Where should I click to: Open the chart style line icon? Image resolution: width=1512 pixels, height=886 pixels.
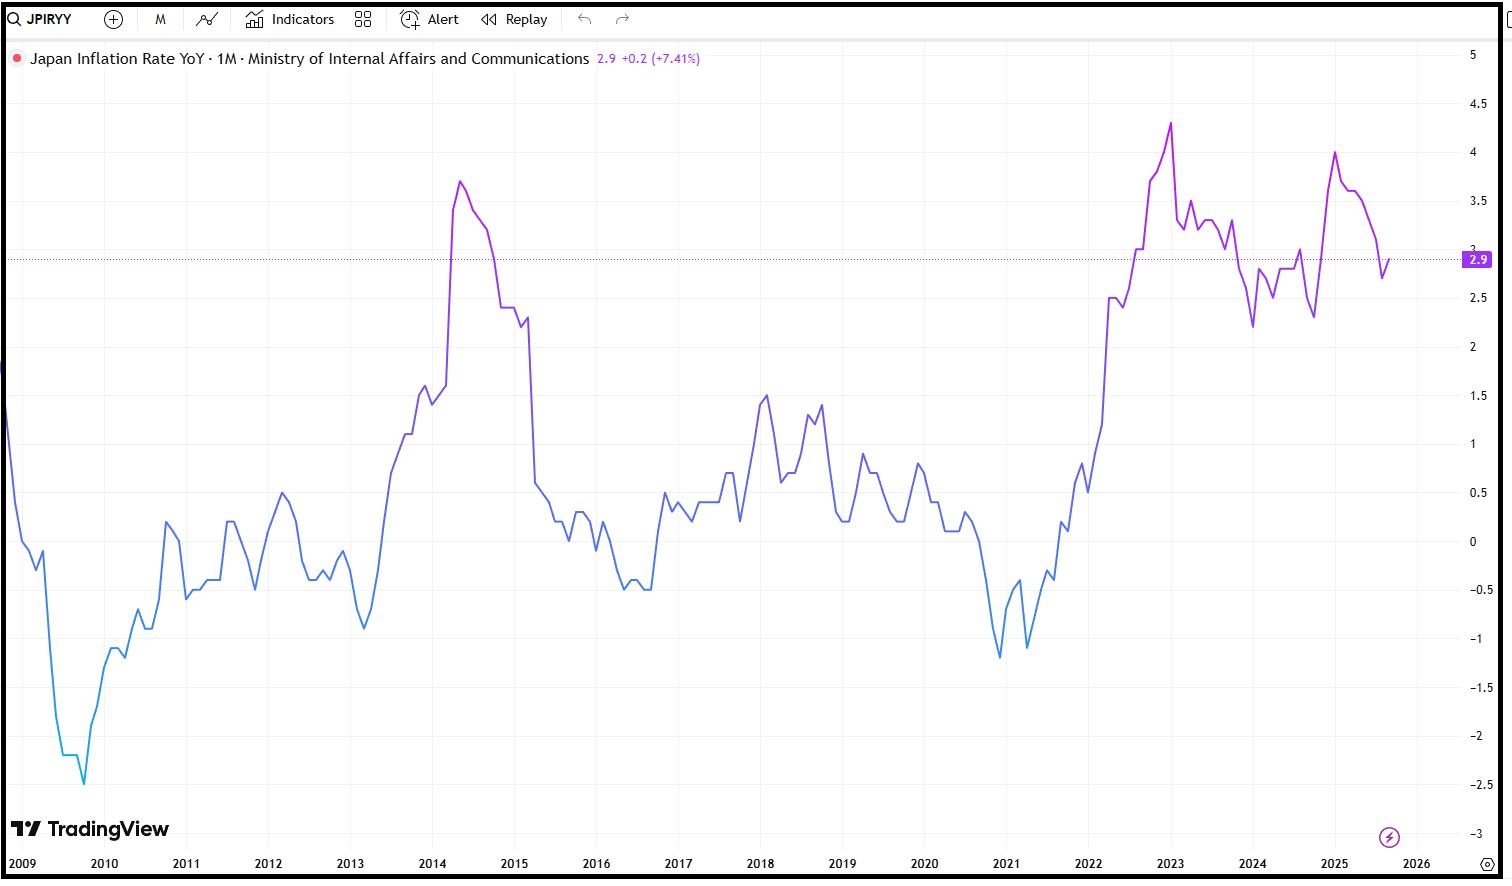pos(206,19)
